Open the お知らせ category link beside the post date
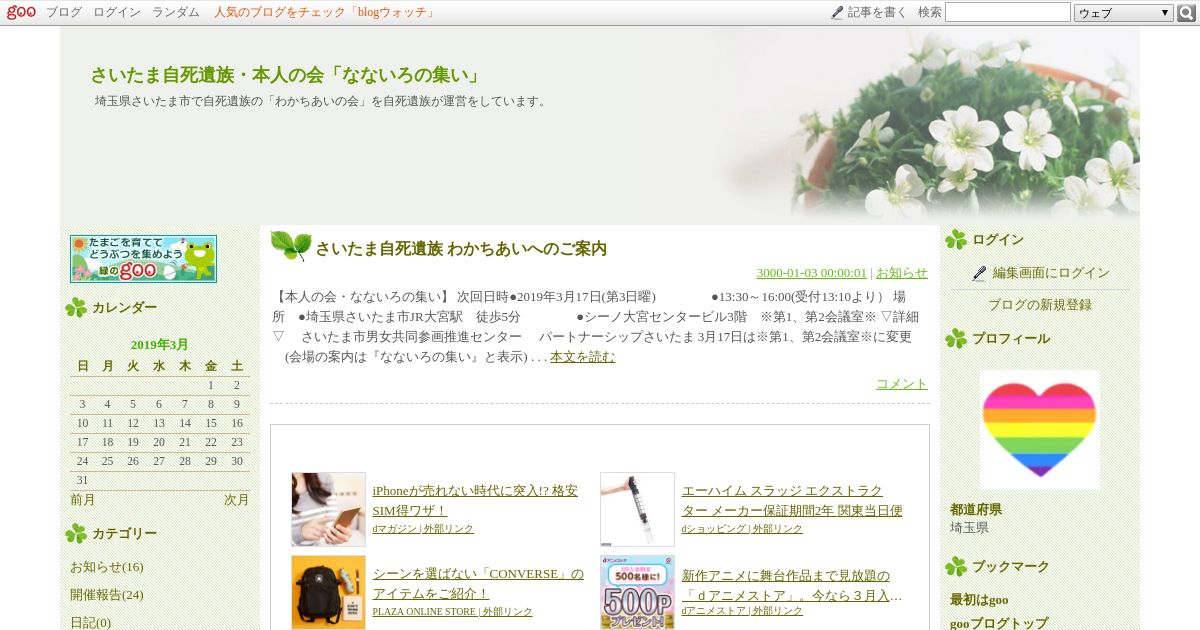This screenshot has width=1200, height=630. click(x=902, y=273)
